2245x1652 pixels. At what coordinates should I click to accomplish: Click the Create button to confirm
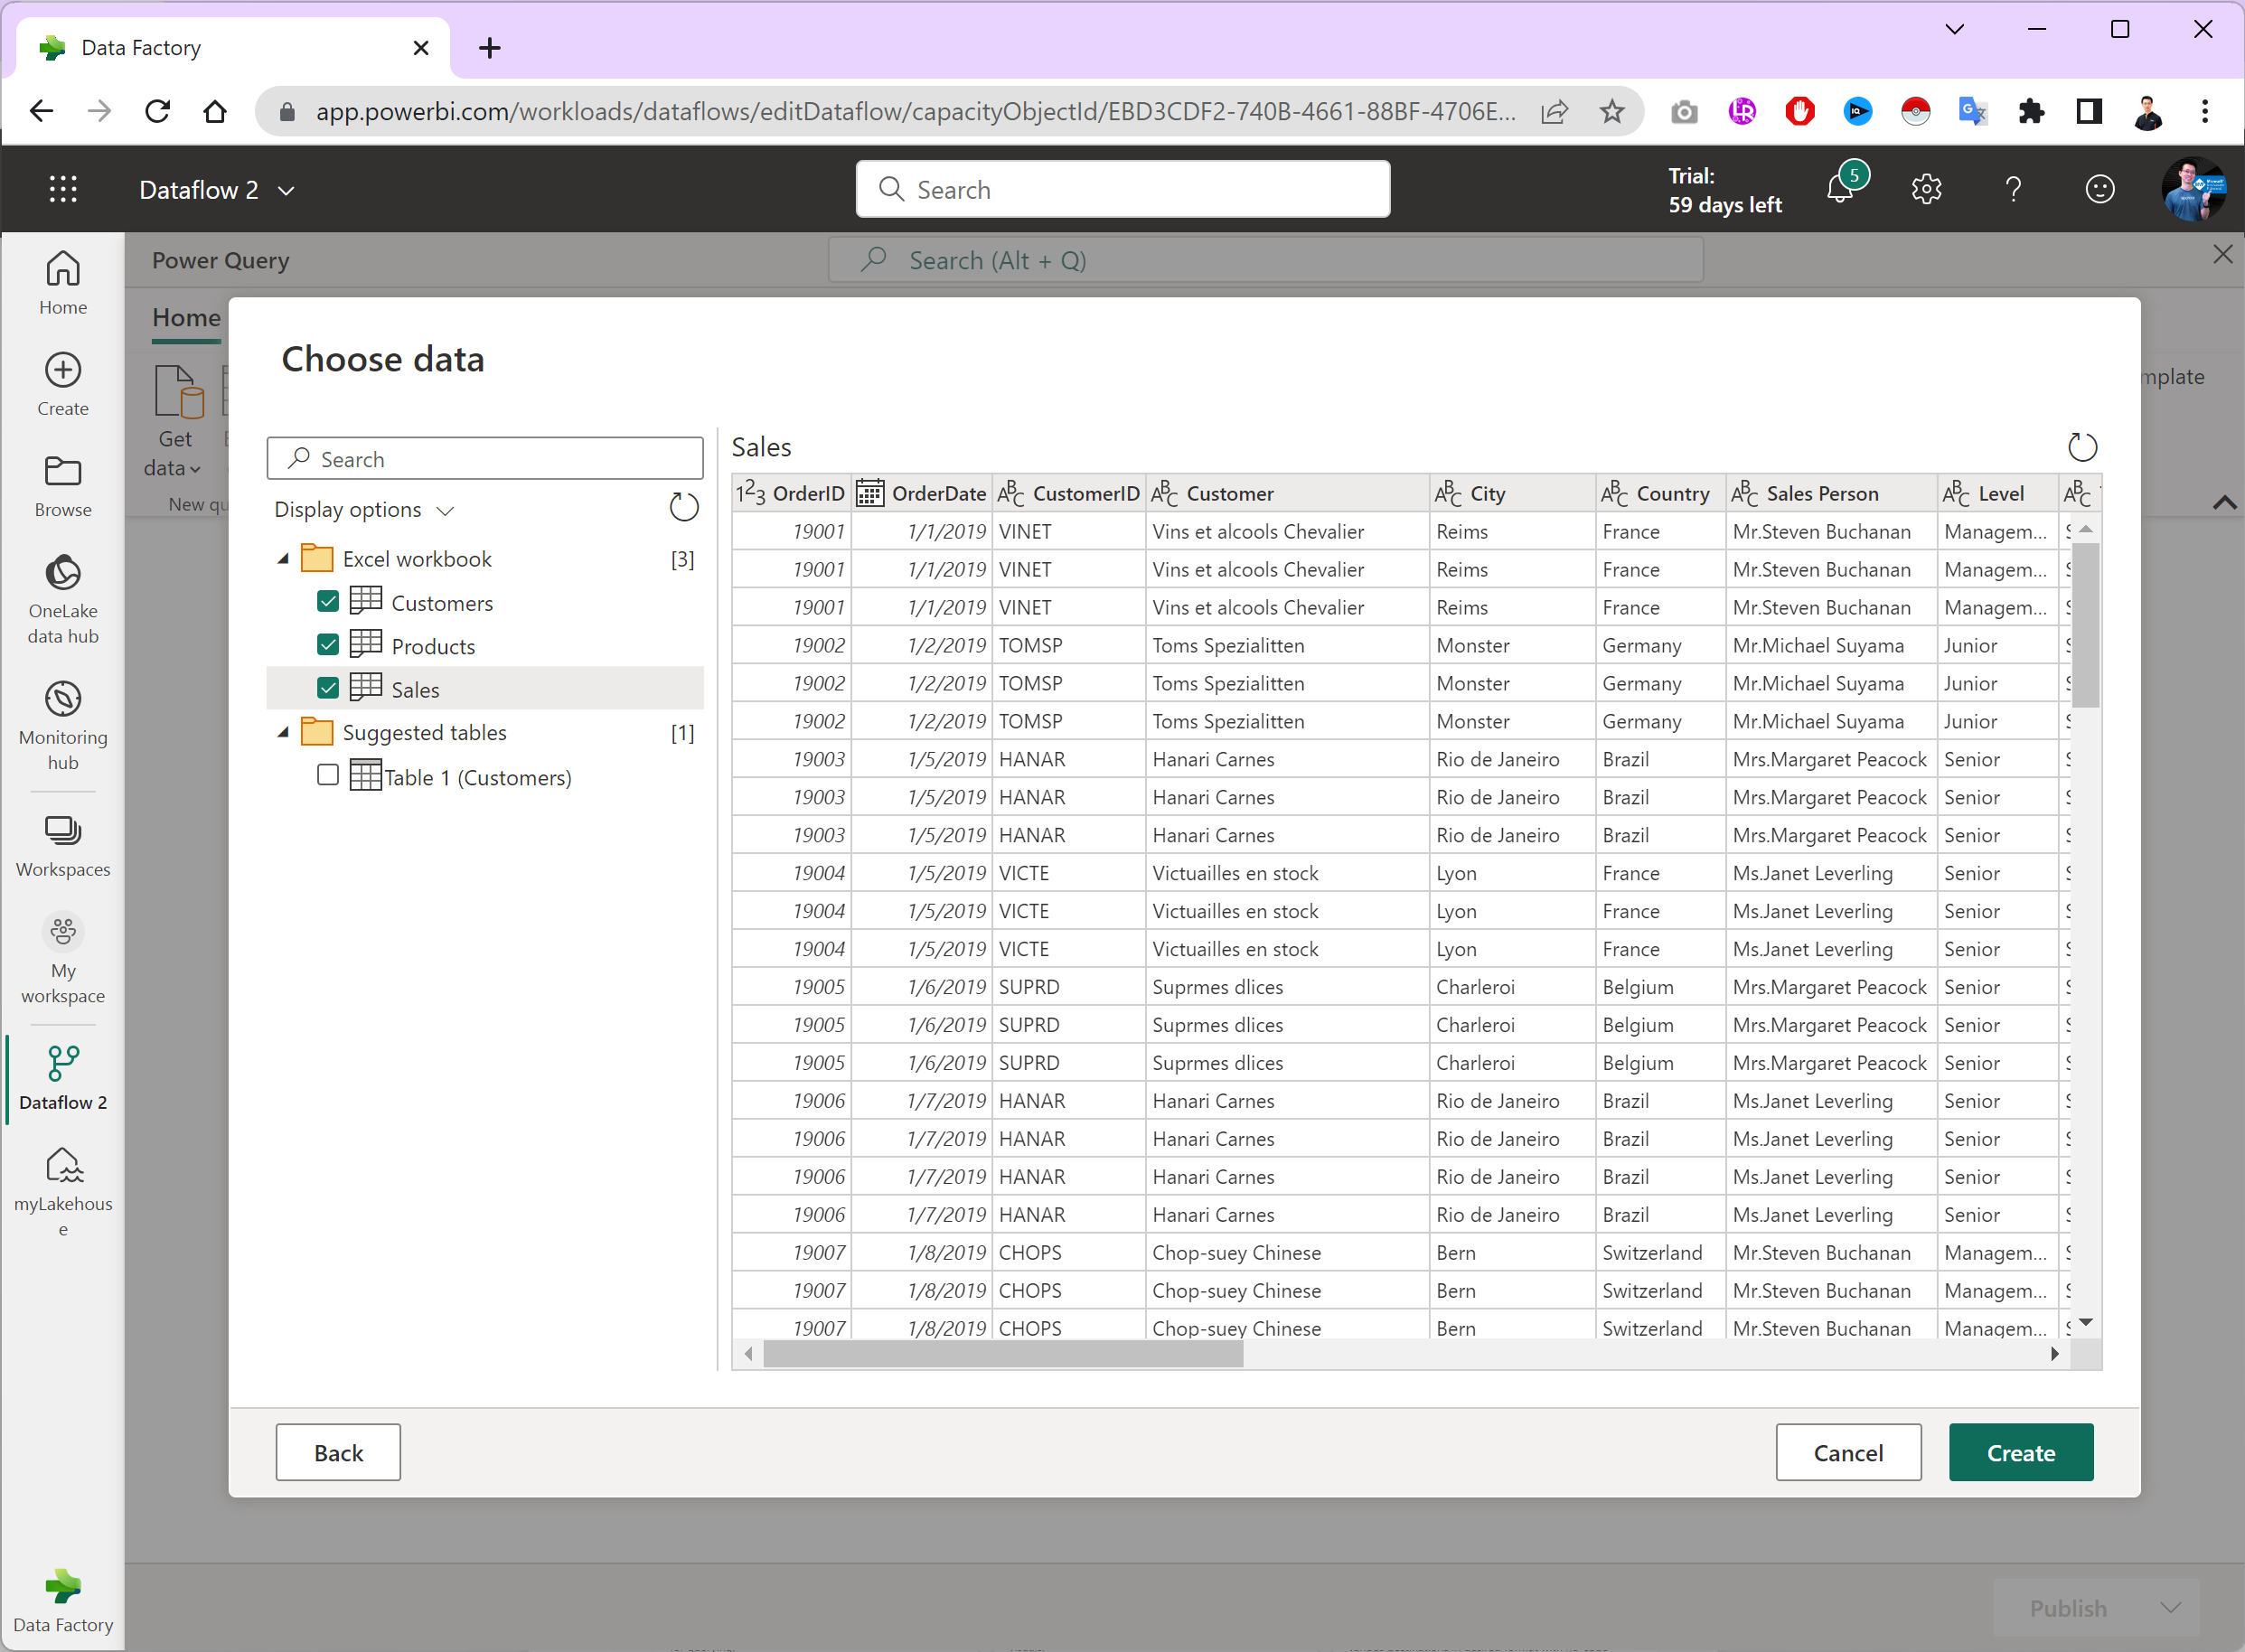coord(2020,1451)
